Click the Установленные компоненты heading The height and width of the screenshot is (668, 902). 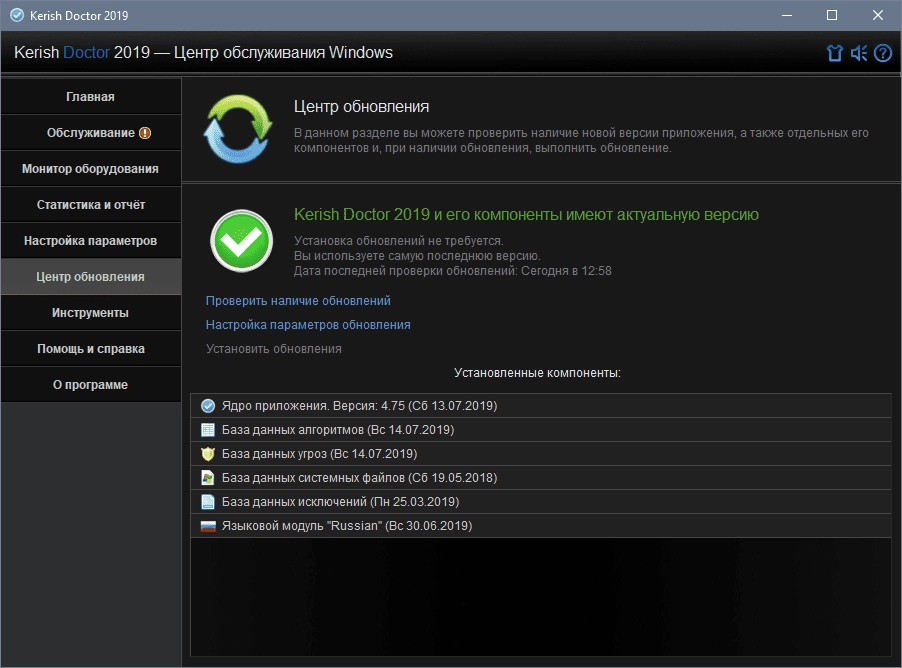coord(537,373)
